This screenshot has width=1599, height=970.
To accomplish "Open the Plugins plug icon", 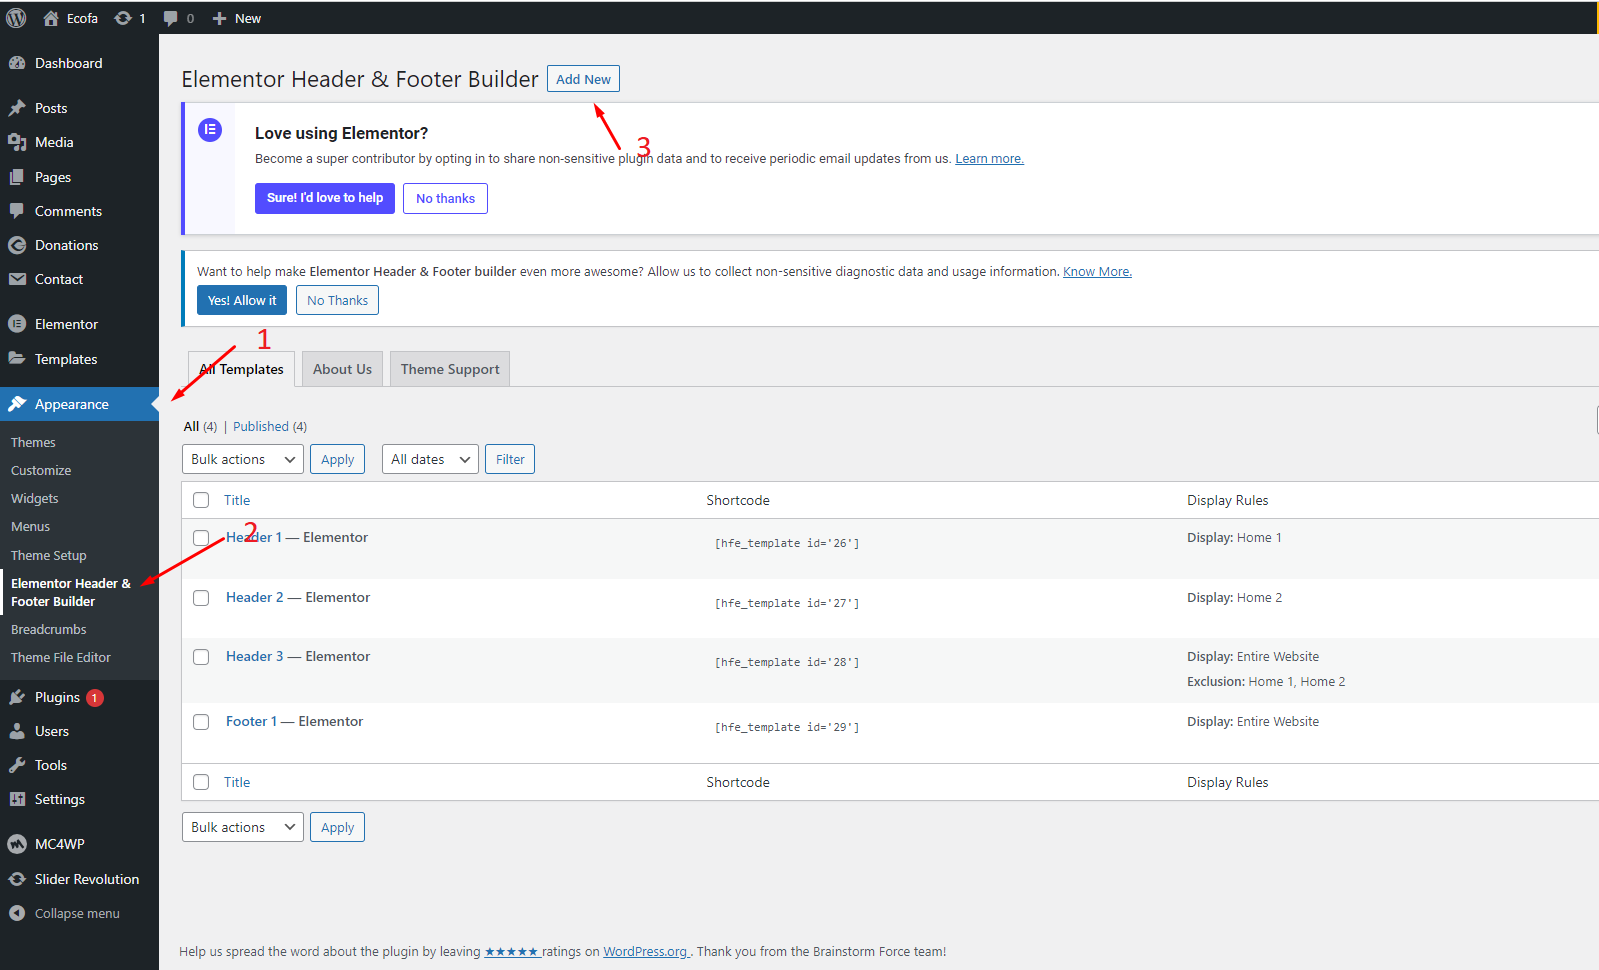I will click(x=17, y=697).
